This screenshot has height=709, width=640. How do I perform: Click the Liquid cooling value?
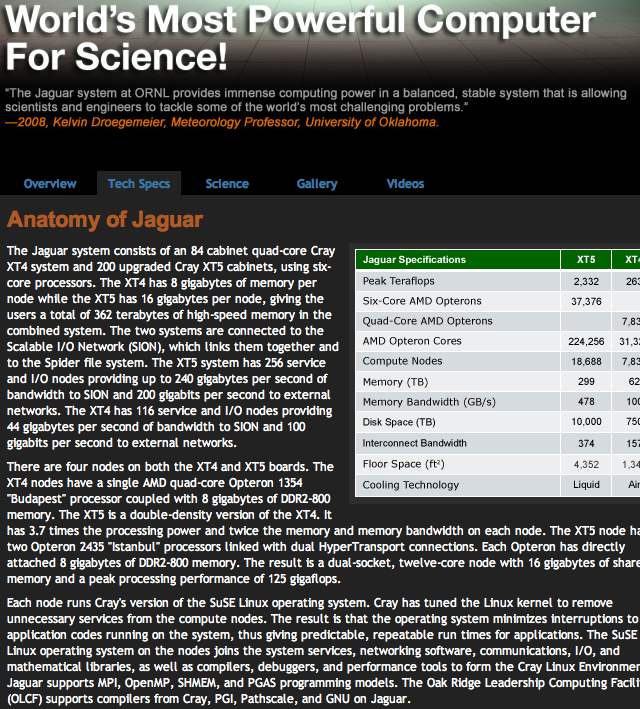click(586, 485)
